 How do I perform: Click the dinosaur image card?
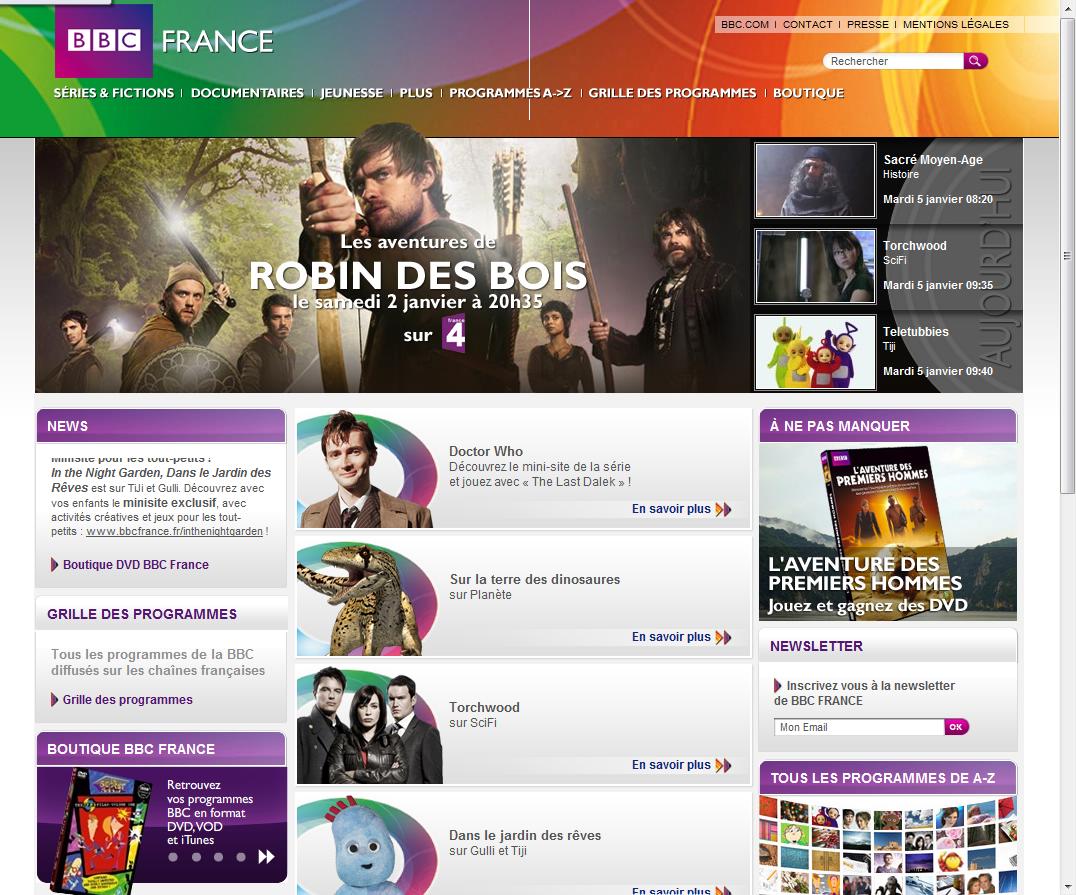366,598
